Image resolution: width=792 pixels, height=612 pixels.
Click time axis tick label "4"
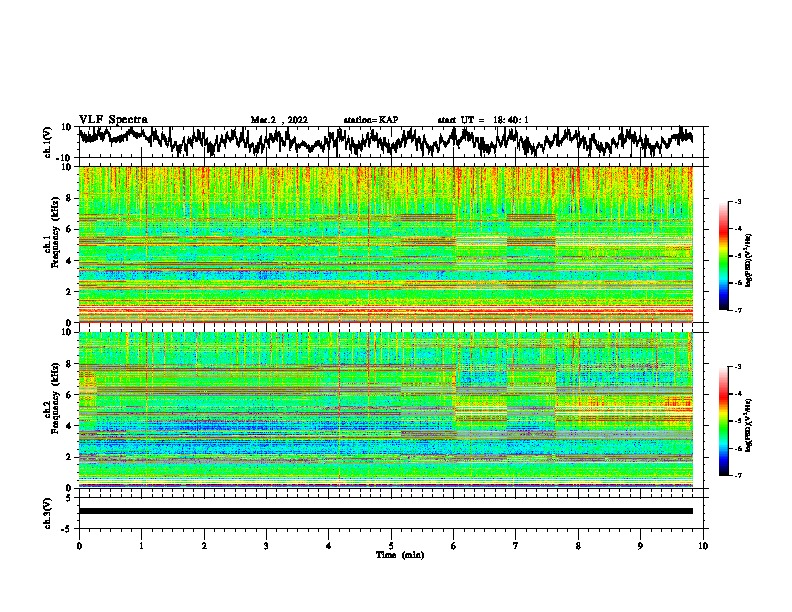(x=329, y=546)
